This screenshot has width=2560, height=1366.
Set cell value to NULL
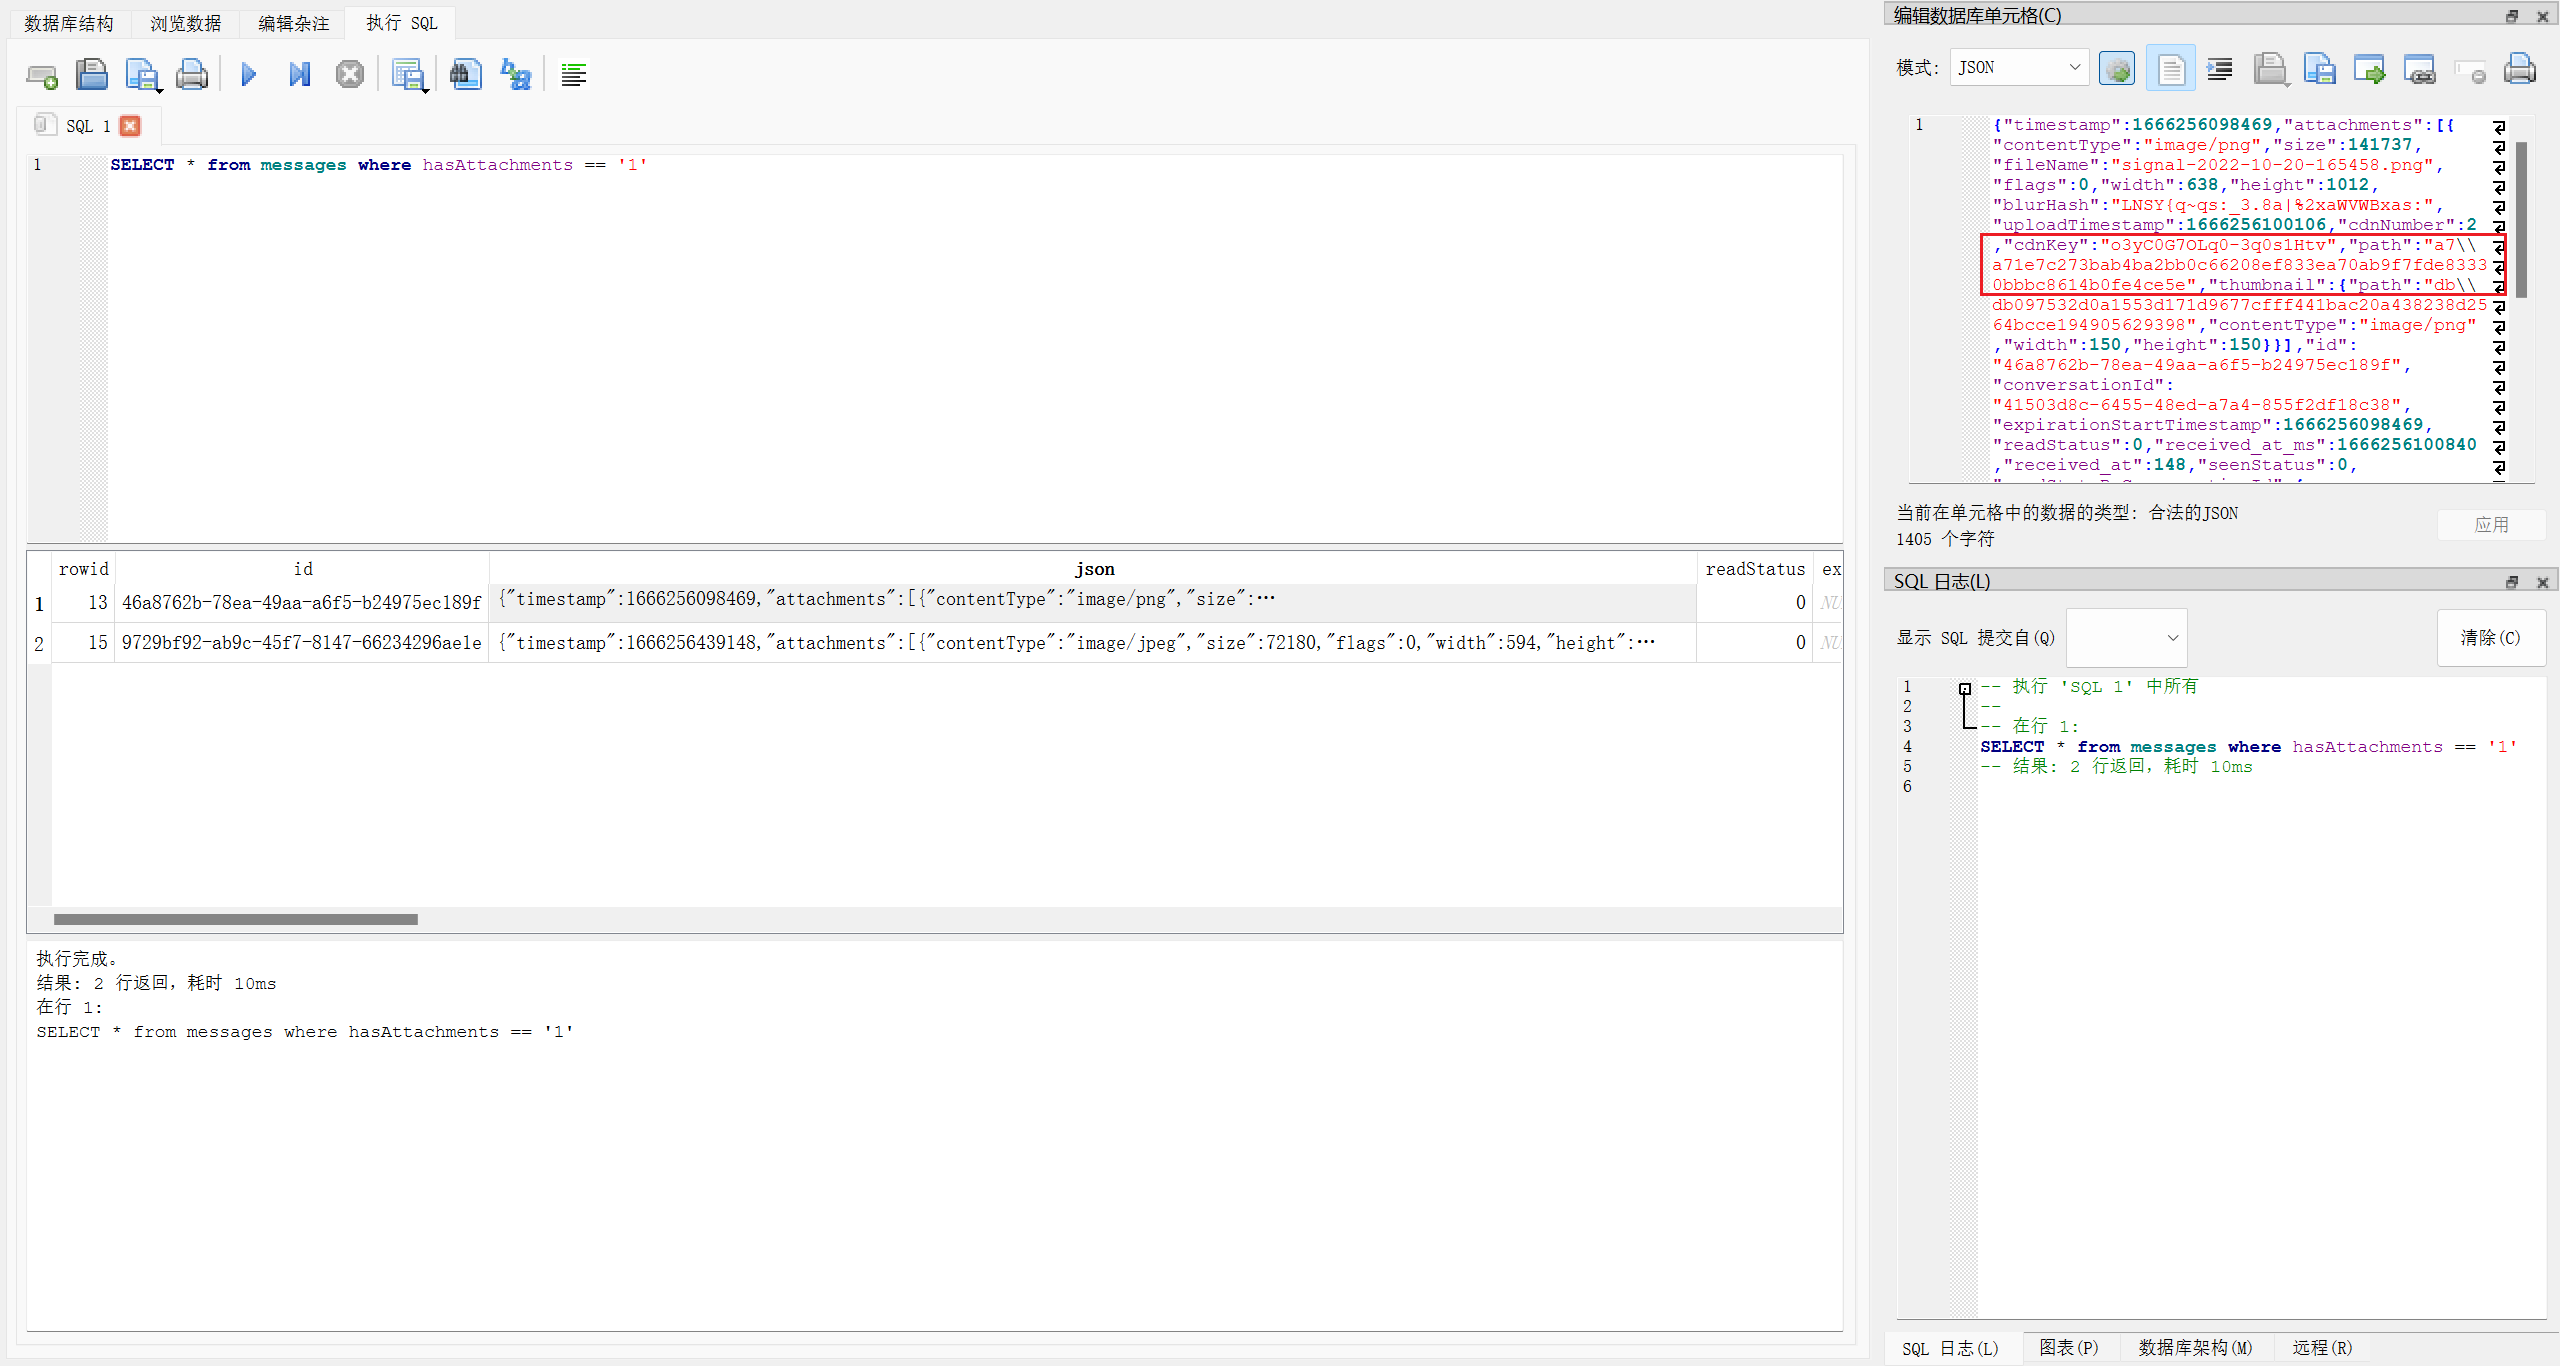(2470, 71)
